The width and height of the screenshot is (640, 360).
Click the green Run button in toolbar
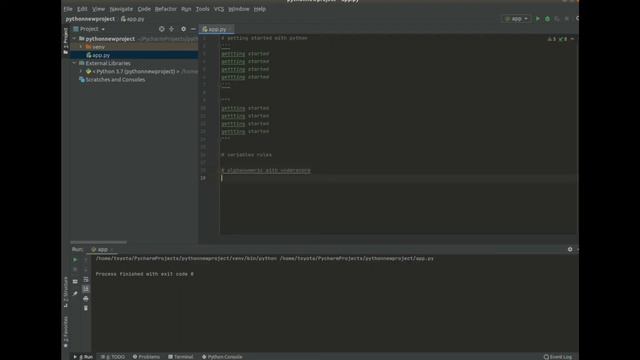click(538, 19)
